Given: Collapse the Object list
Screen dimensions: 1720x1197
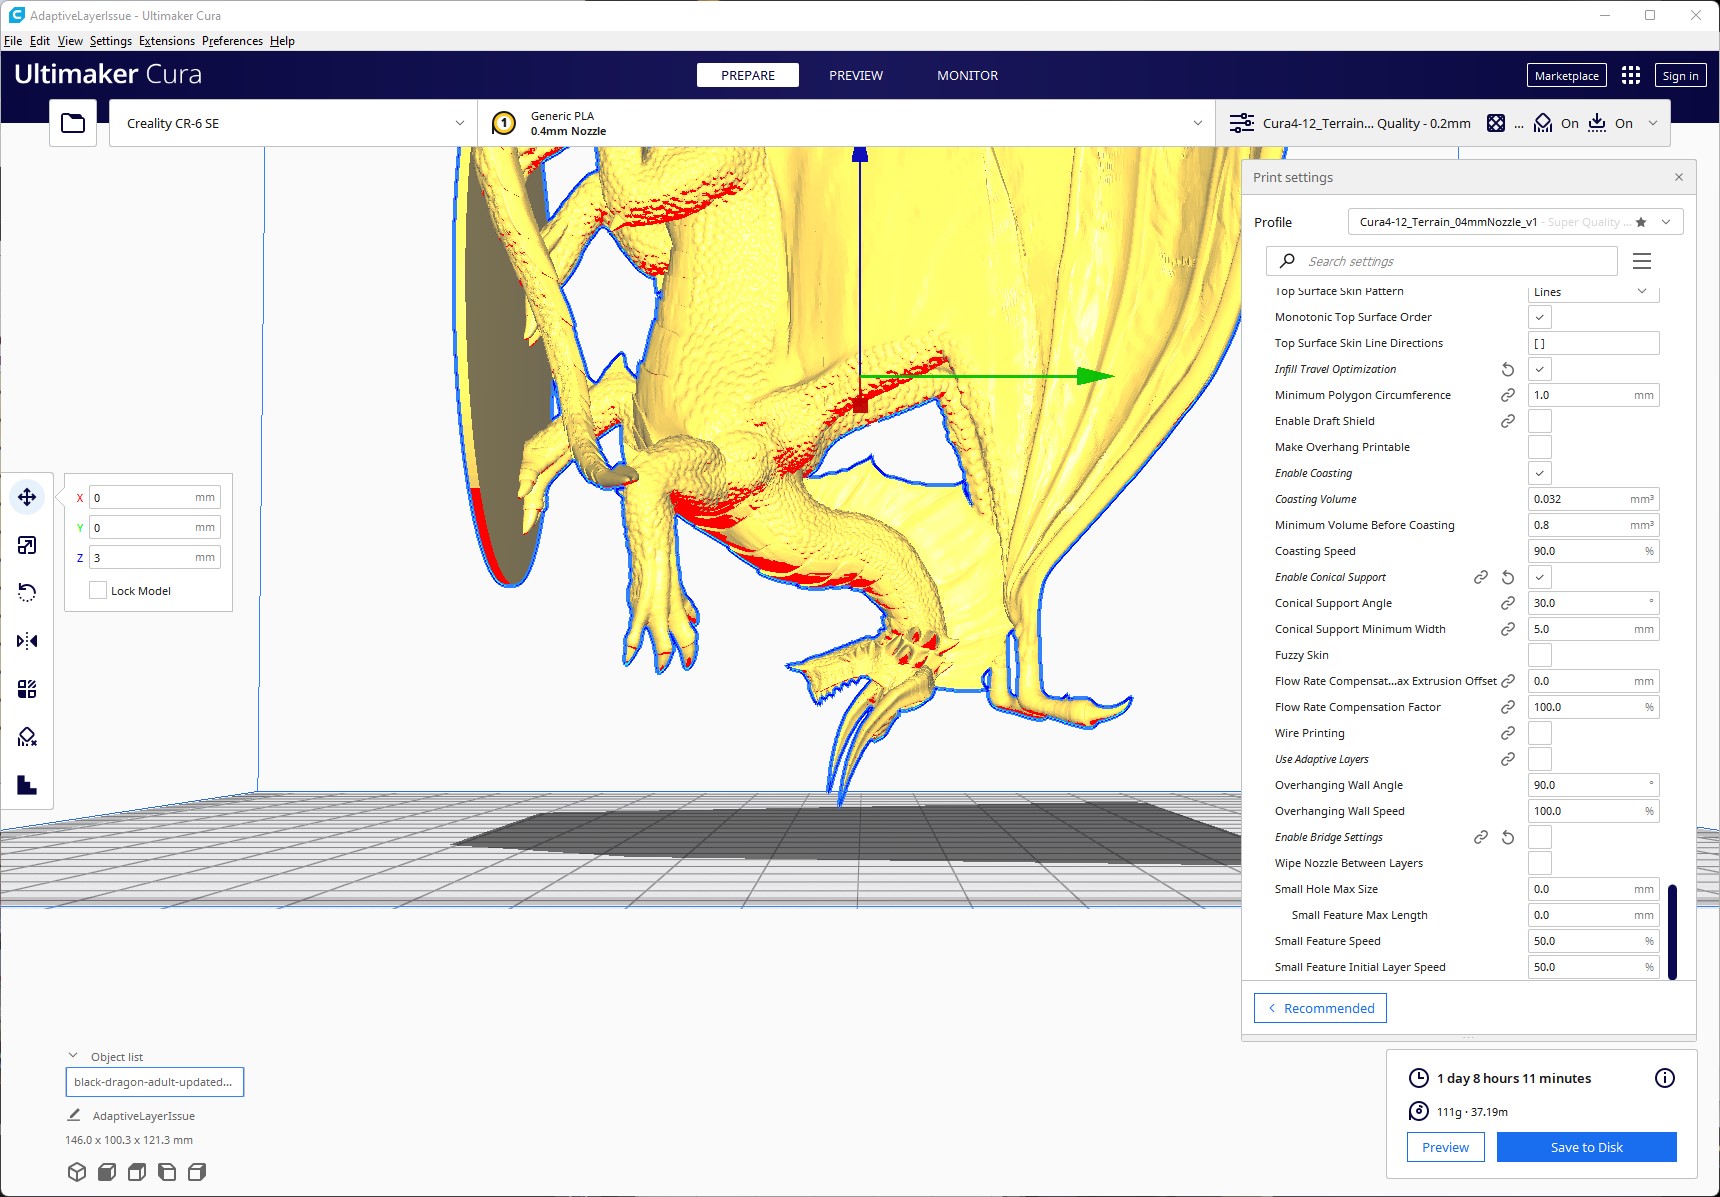Looking at the screenshot, I should (73, 1056).
